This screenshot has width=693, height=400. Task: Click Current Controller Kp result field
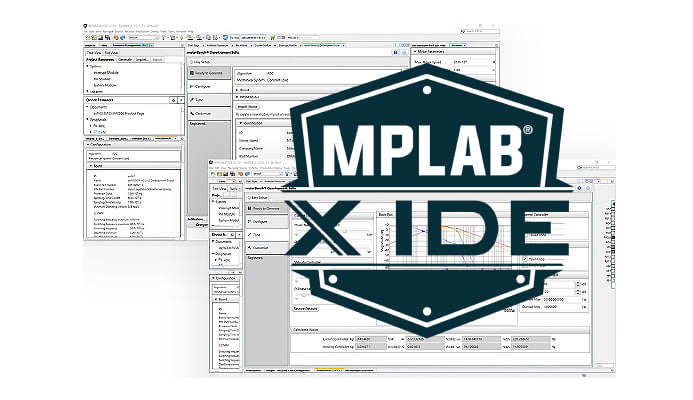pyautogui.click(x=371, y=339)
